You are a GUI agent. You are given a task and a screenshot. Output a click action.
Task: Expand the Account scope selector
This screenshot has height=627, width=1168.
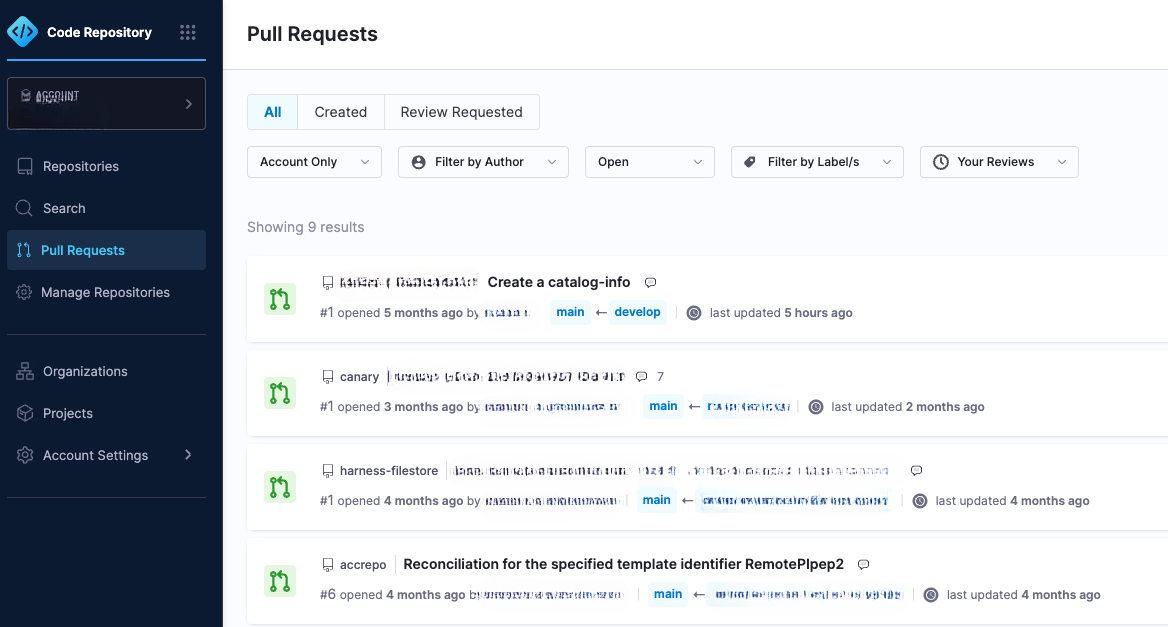[106, 104]
